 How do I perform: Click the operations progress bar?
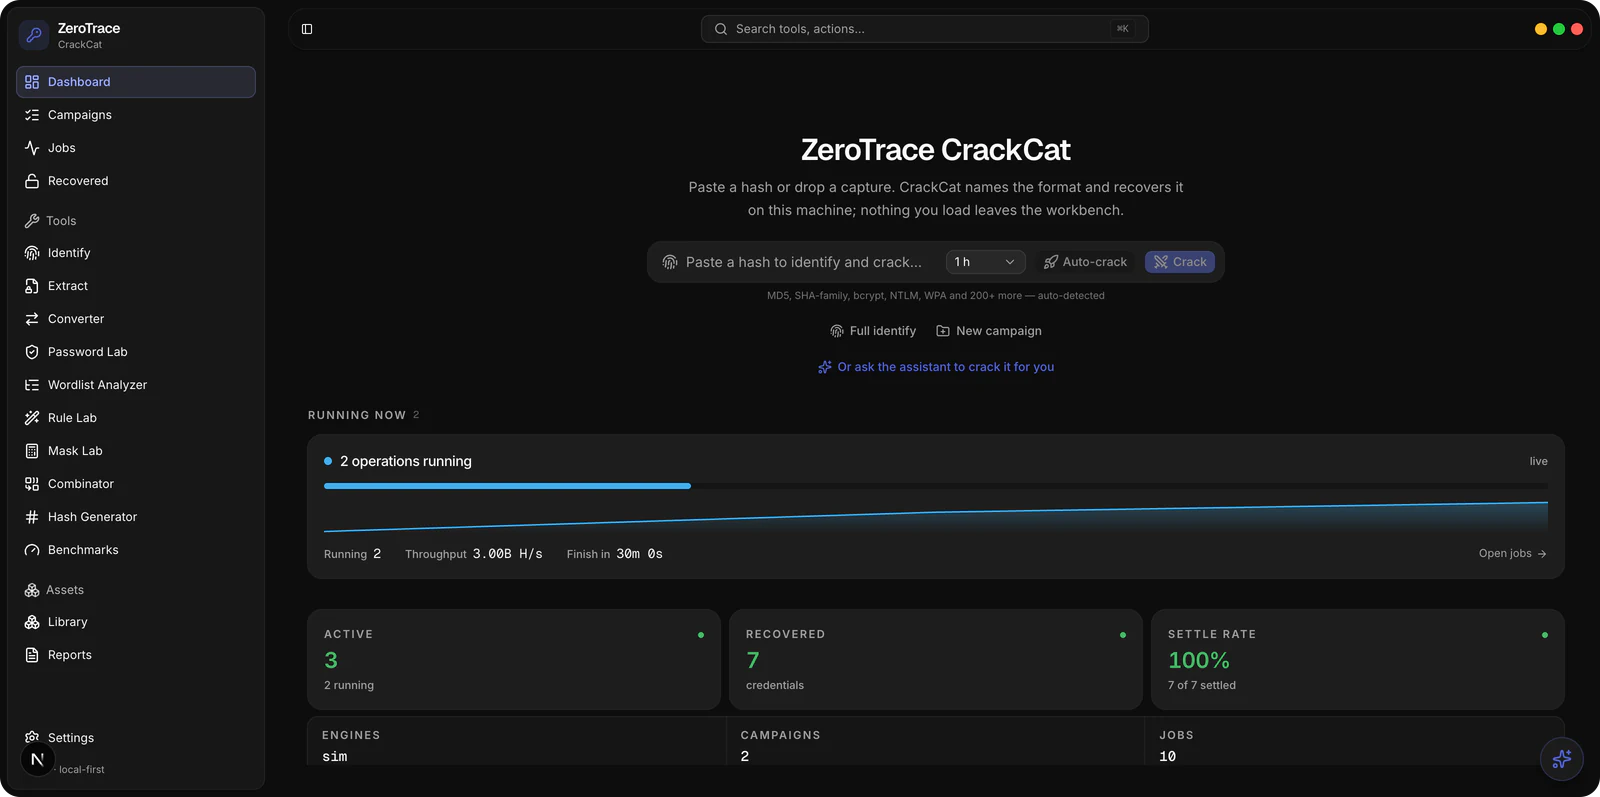936,486
